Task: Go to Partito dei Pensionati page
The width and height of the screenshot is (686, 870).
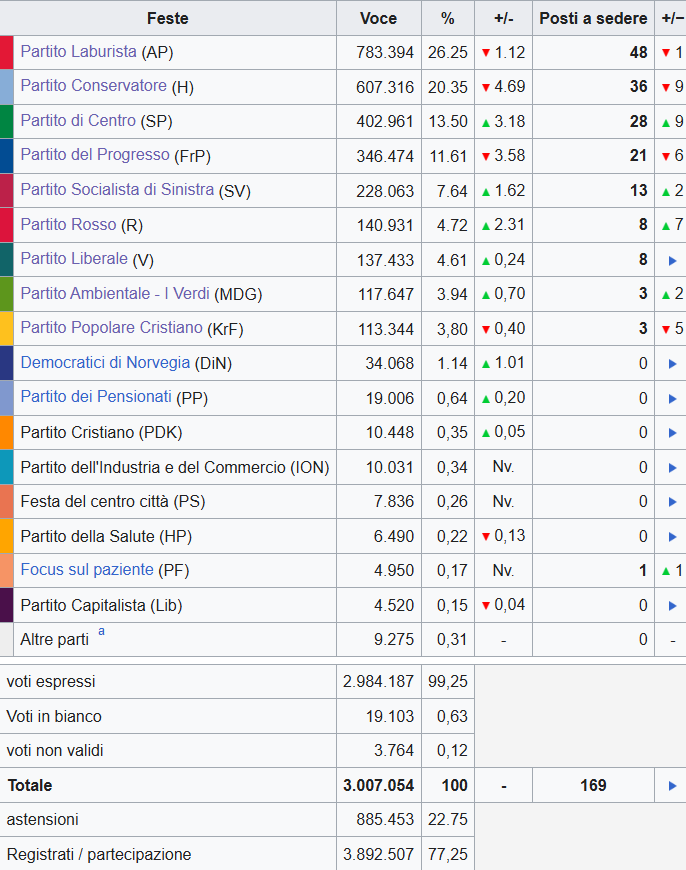Action: pyautogui.click(x=96, y=397)
